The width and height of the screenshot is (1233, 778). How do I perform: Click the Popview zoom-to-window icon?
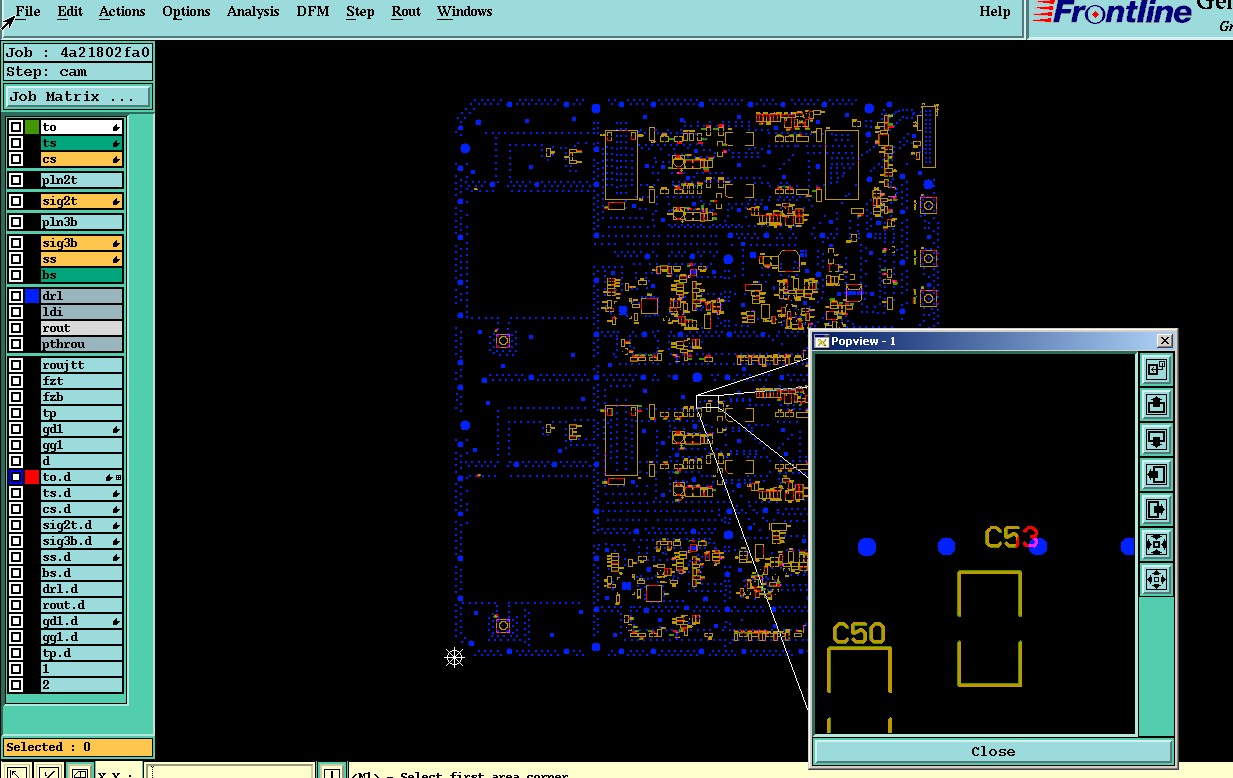pos(1157,369)
